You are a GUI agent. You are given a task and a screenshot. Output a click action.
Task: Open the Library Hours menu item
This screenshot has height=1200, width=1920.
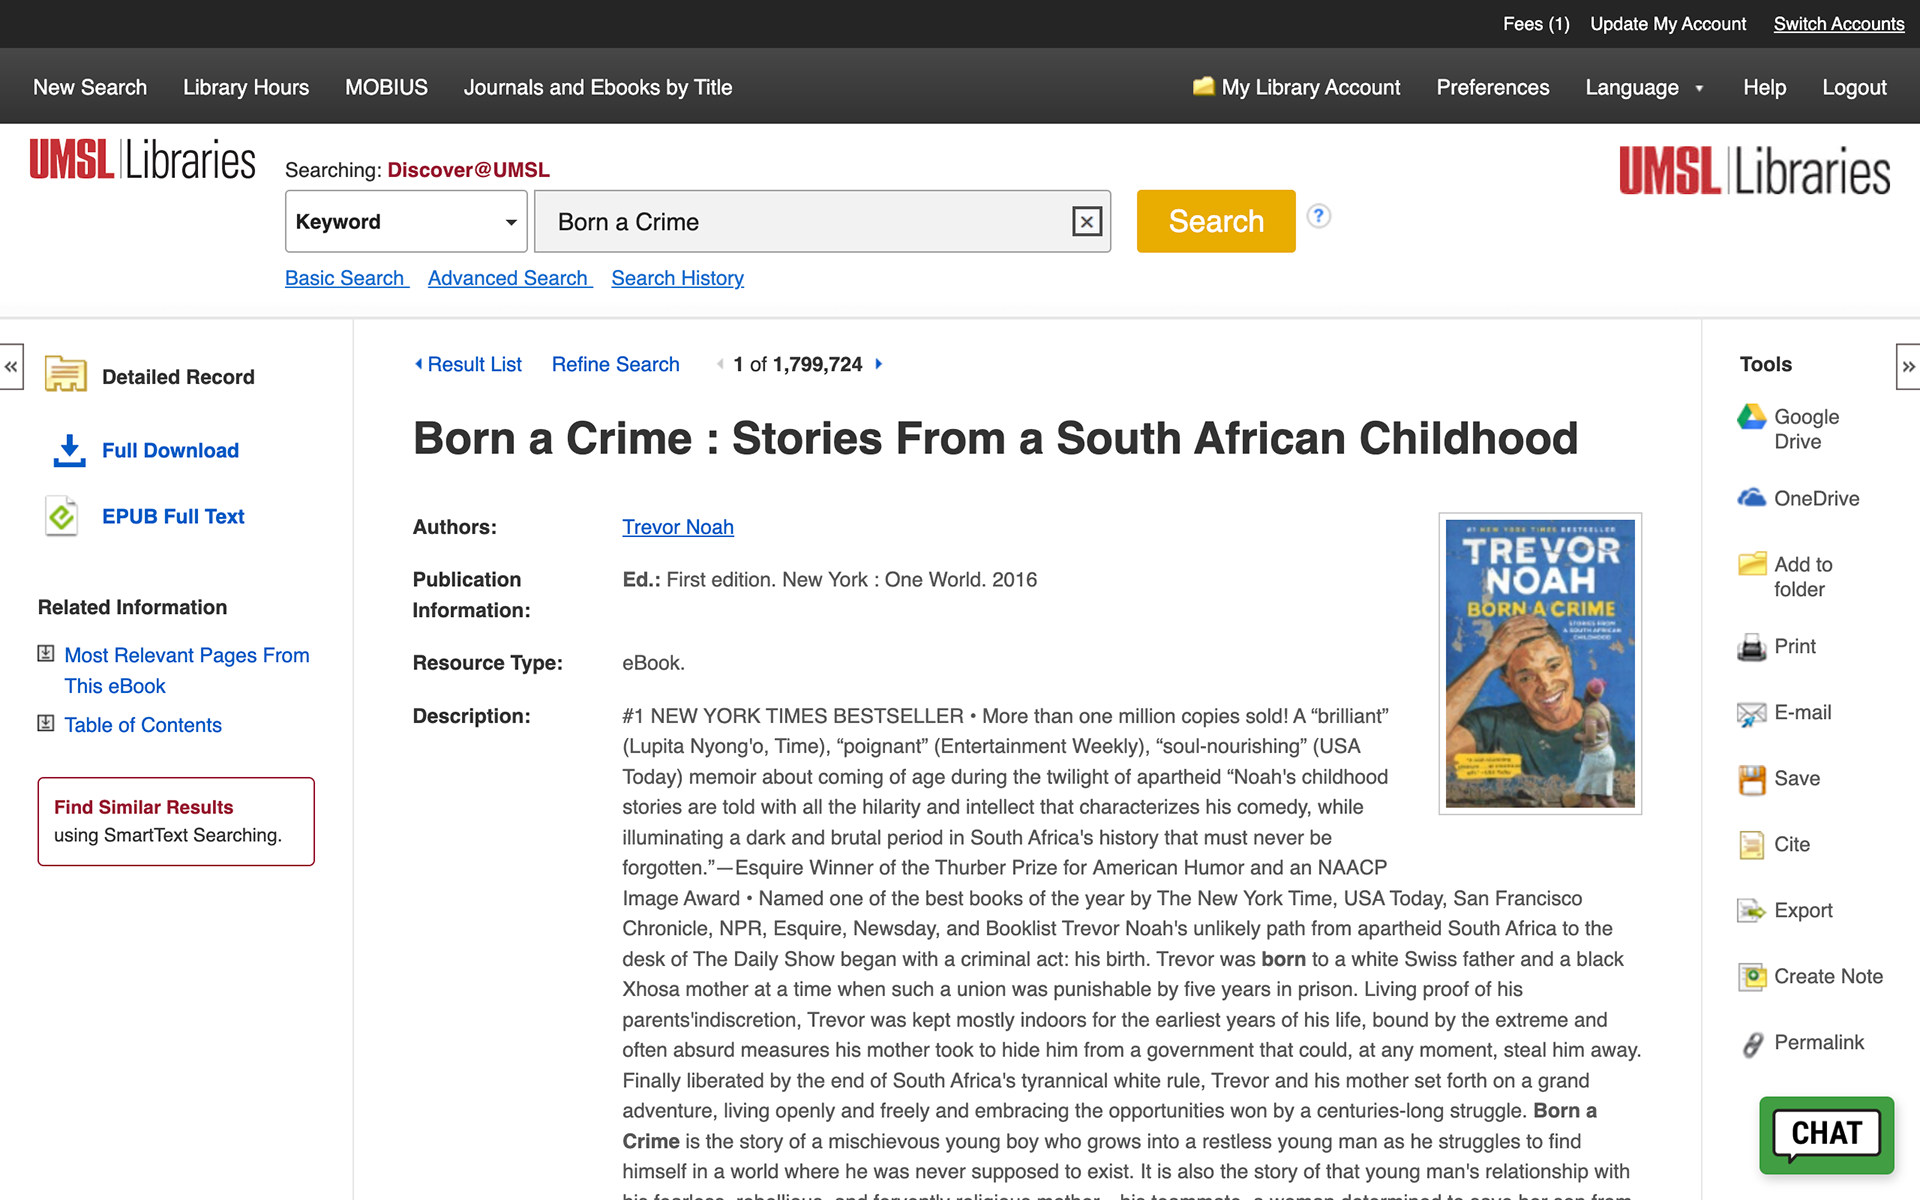click(x=246, y=88)
